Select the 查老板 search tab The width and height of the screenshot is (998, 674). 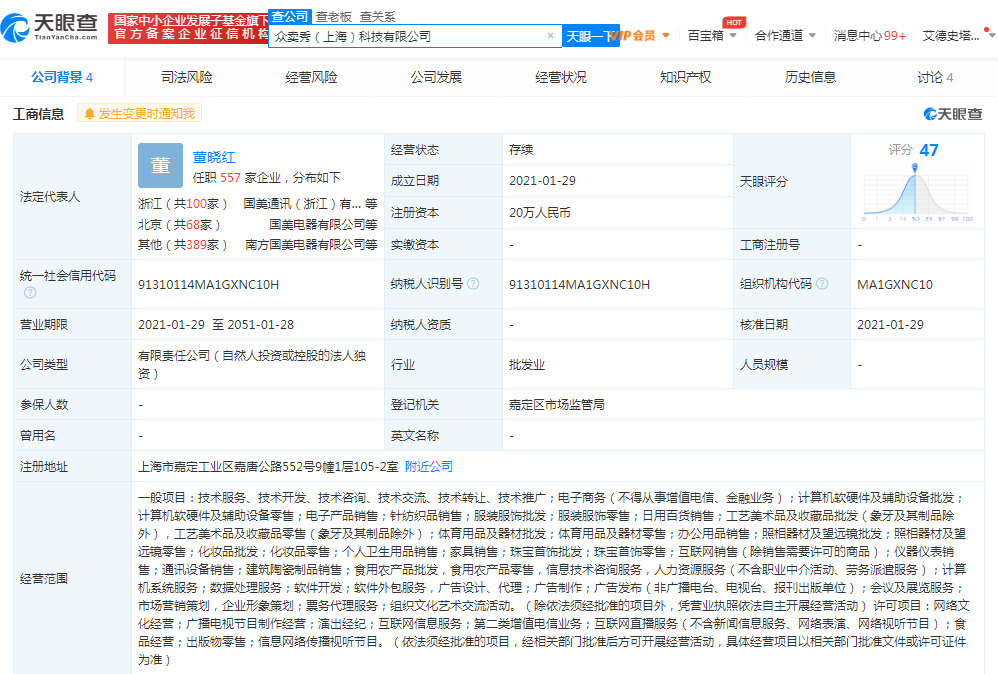tap(334, 17)
